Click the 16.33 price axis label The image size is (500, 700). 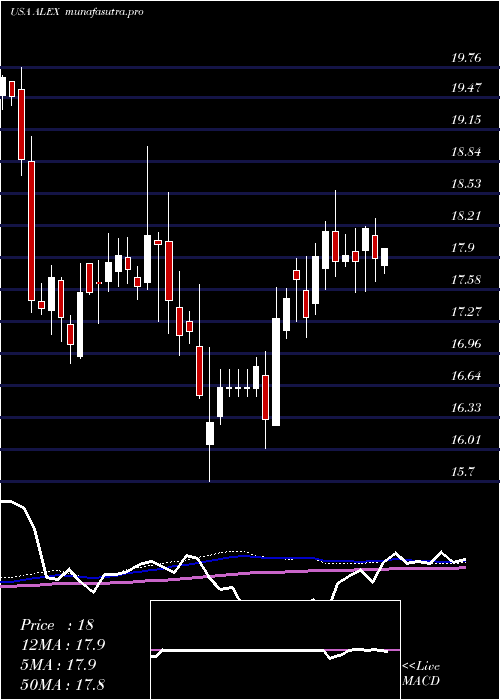tap(467, 408)
